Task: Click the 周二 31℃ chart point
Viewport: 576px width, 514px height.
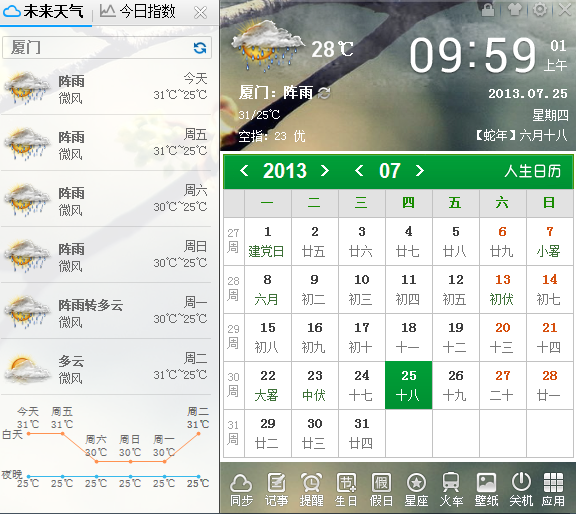Action: [198, 434]
